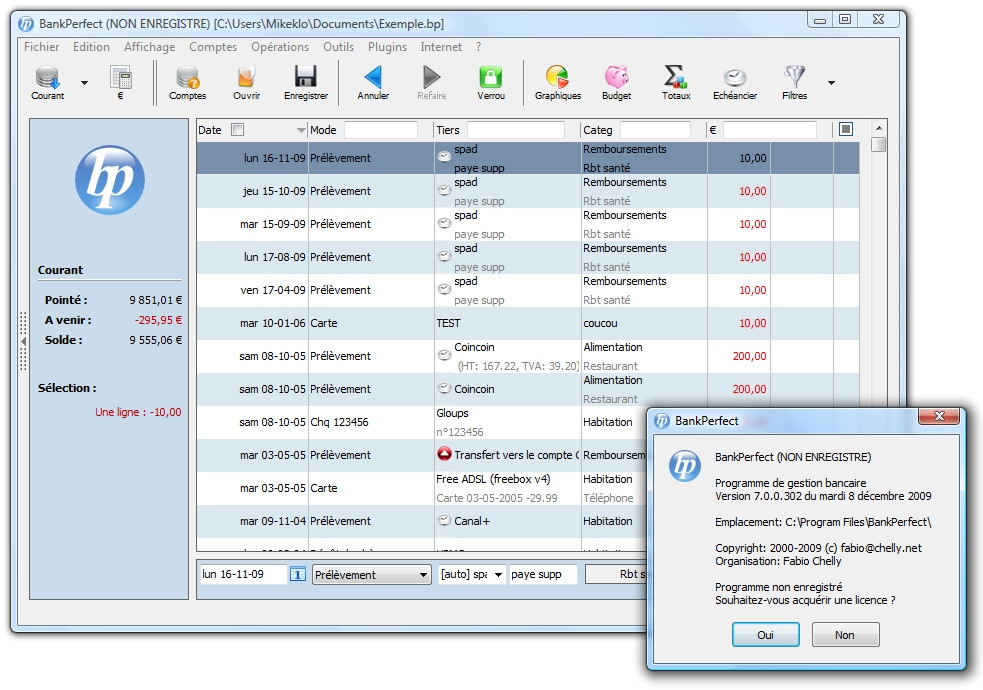Open the Opérations menu
983x690 pixels.
pyautogui.click(x=280, y=46)
